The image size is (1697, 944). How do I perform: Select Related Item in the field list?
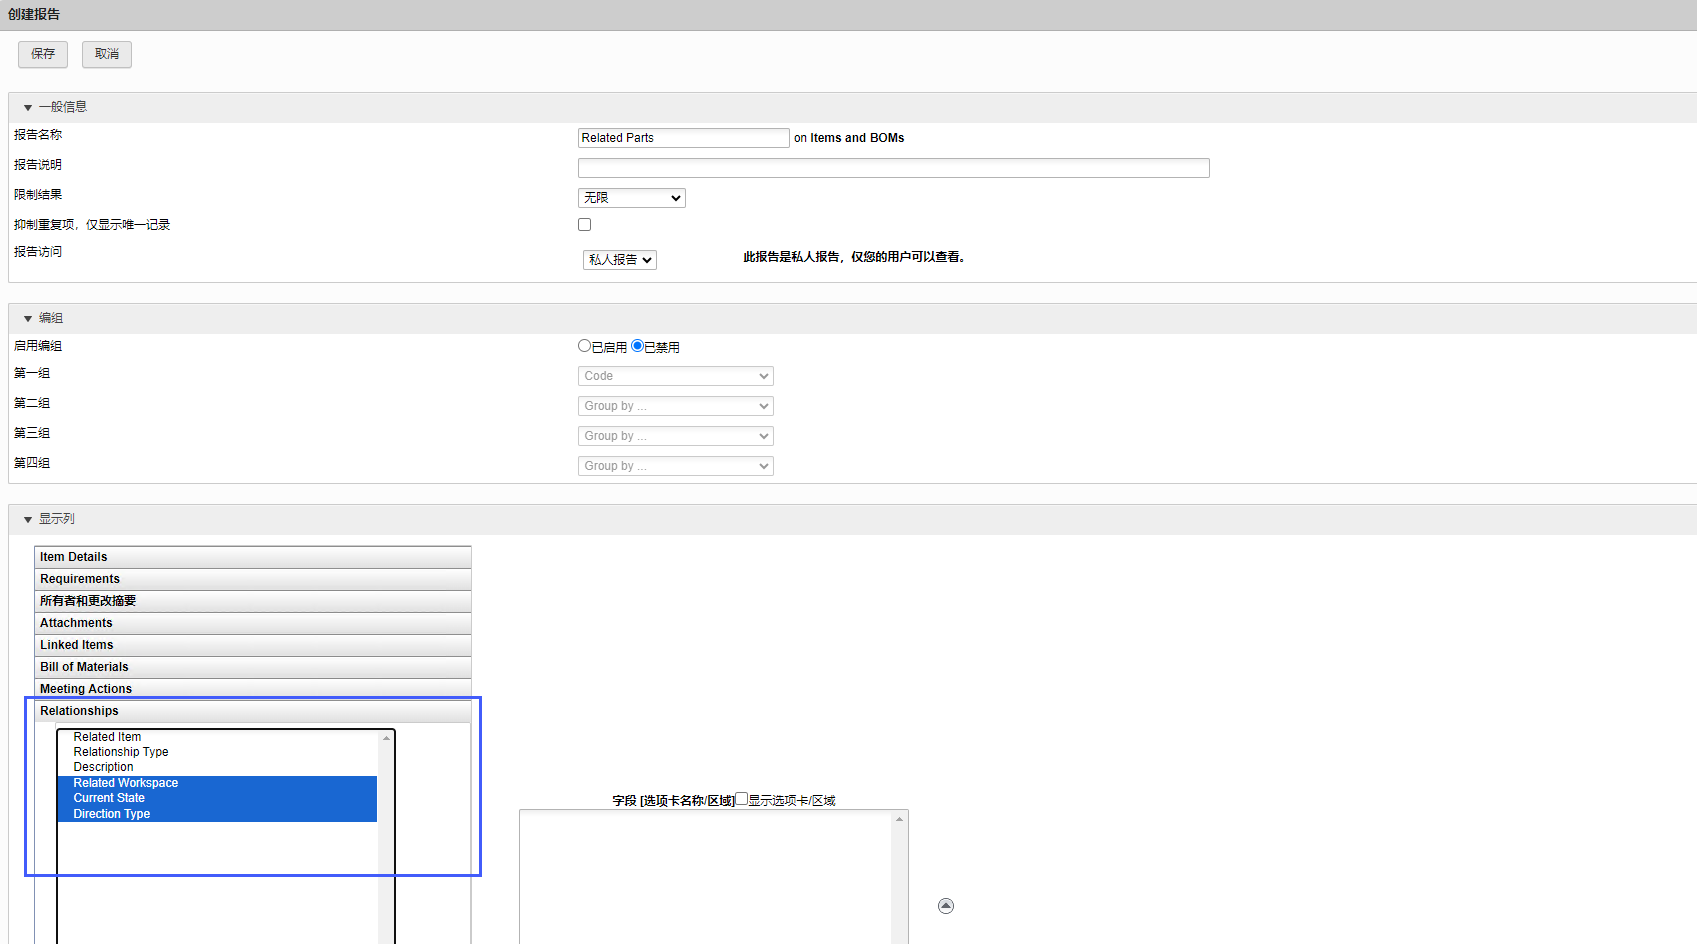(x=217, y=737)
